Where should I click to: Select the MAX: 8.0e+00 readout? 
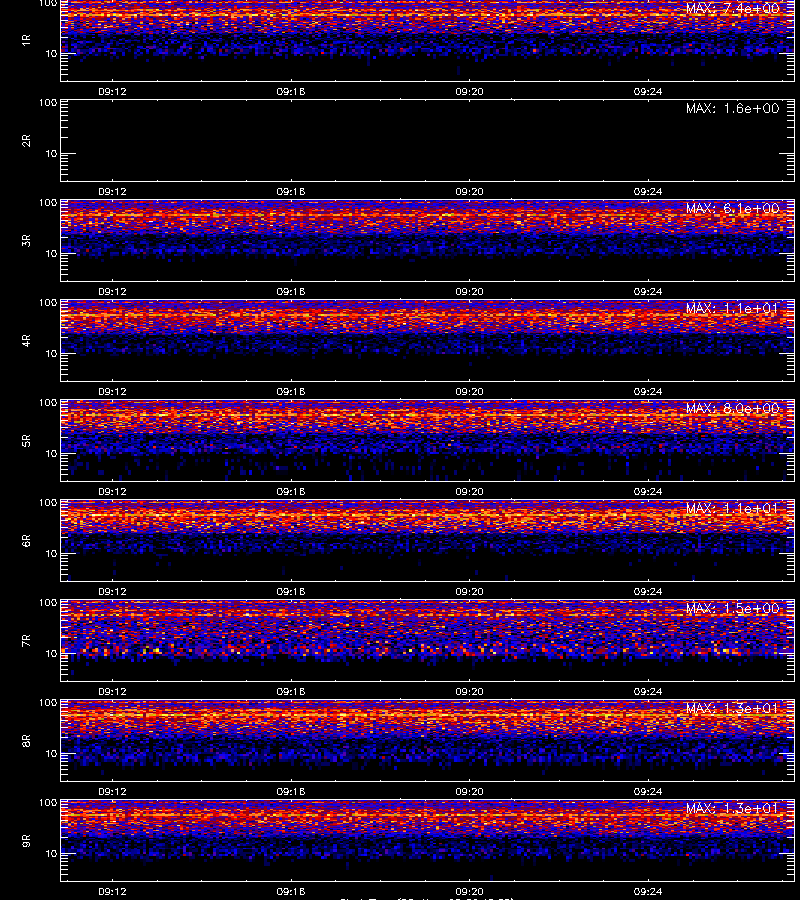[732, 409]
